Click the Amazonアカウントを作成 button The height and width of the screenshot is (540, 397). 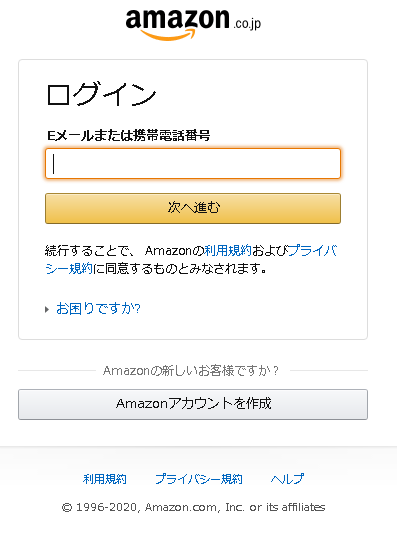point(193,404)
